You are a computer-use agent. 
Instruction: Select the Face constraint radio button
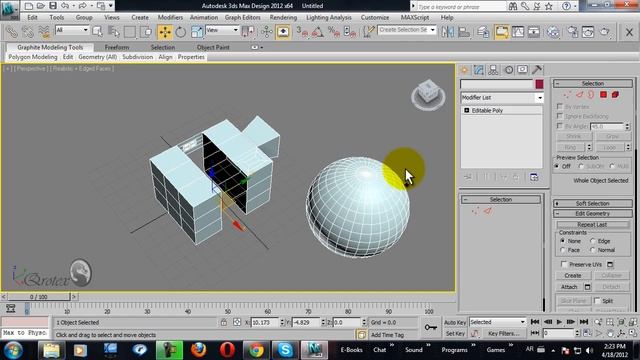click(x=563, y=250)
